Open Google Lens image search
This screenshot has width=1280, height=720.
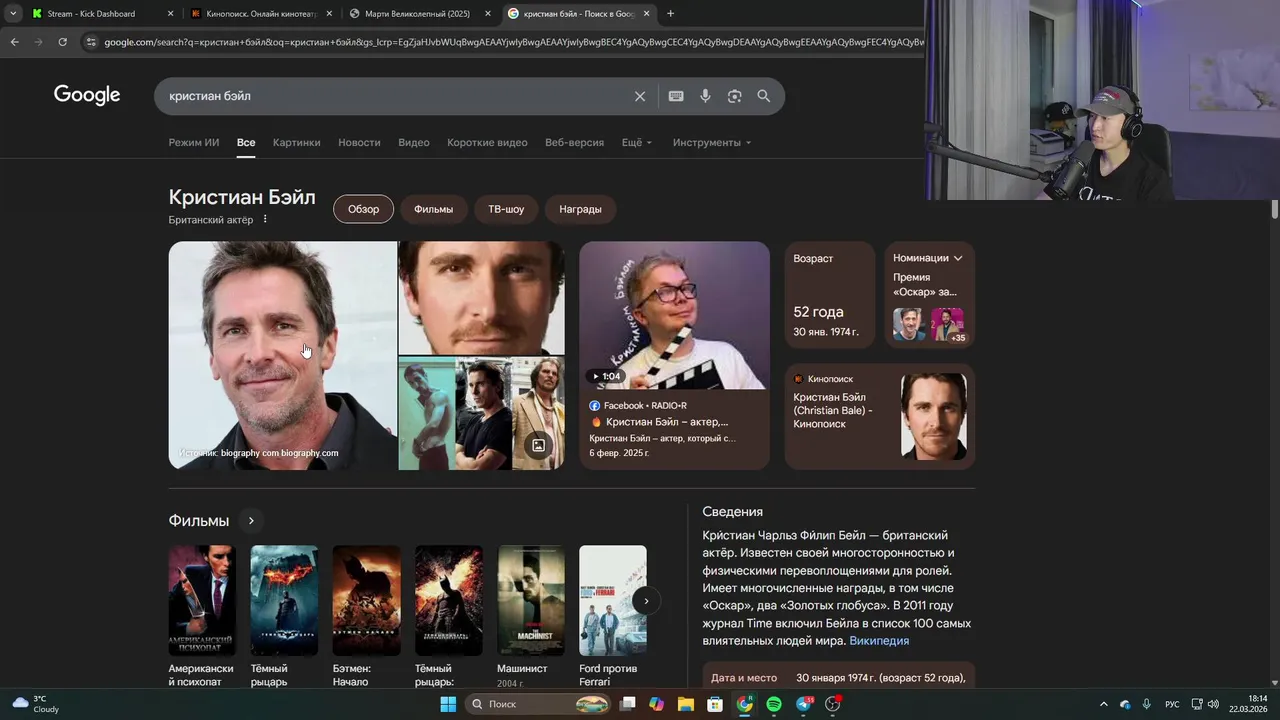click(735, 96)
